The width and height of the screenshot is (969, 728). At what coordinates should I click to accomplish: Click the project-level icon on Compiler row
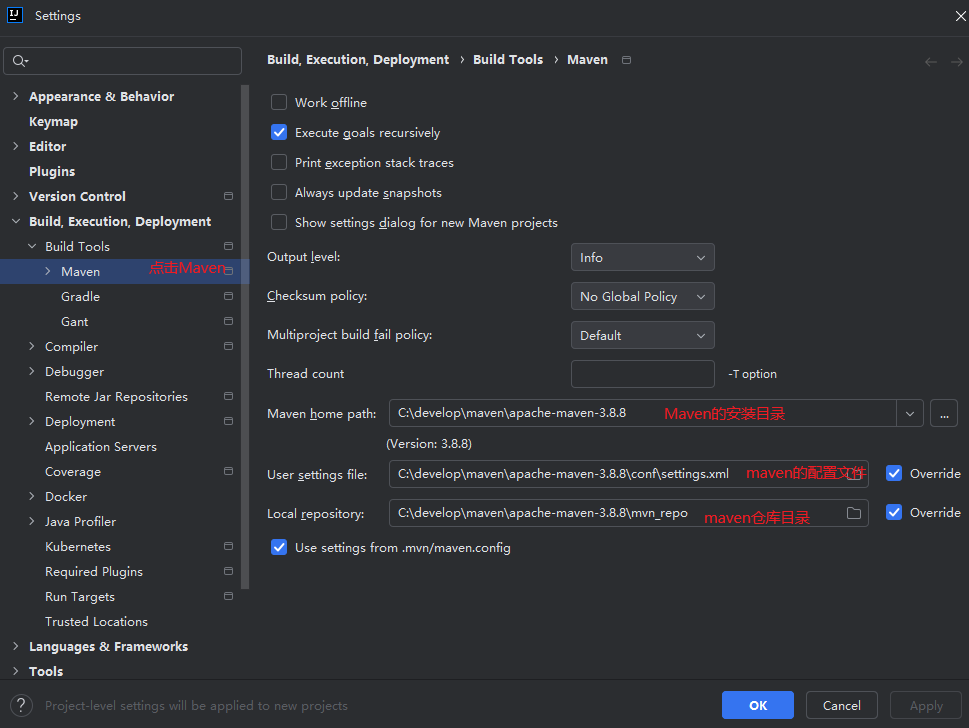click(228, 346)
